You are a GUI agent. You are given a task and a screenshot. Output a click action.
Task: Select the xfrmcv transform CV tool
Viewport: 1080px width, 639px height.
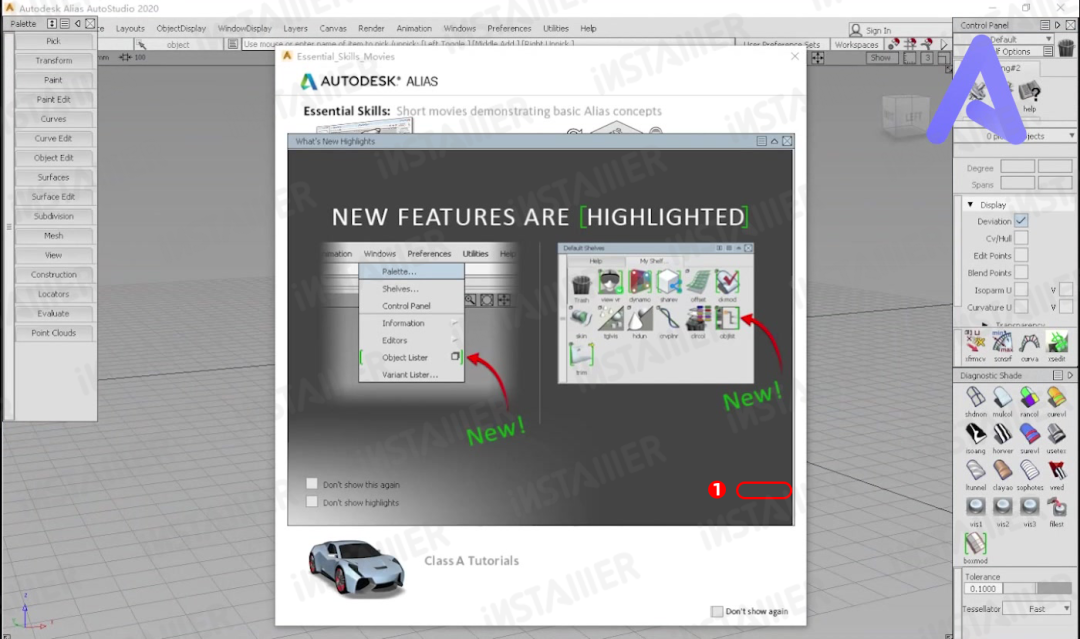pyautogui.click(x=975, y=342)
